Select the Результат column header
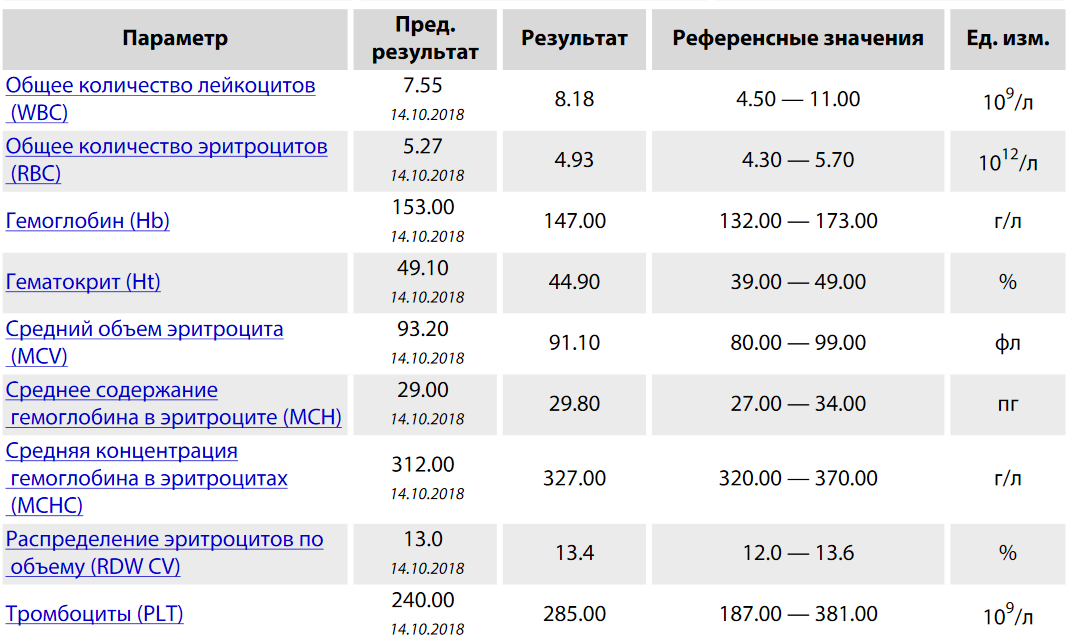1069x640 pixels. [x=574, y=39]
